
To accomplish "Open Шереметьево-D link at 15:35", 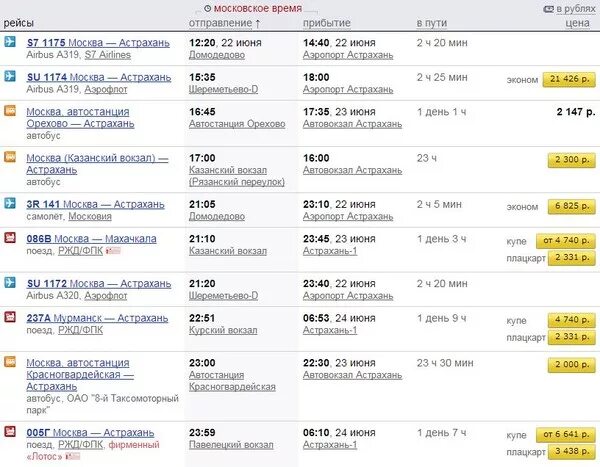I will (223, 89).
